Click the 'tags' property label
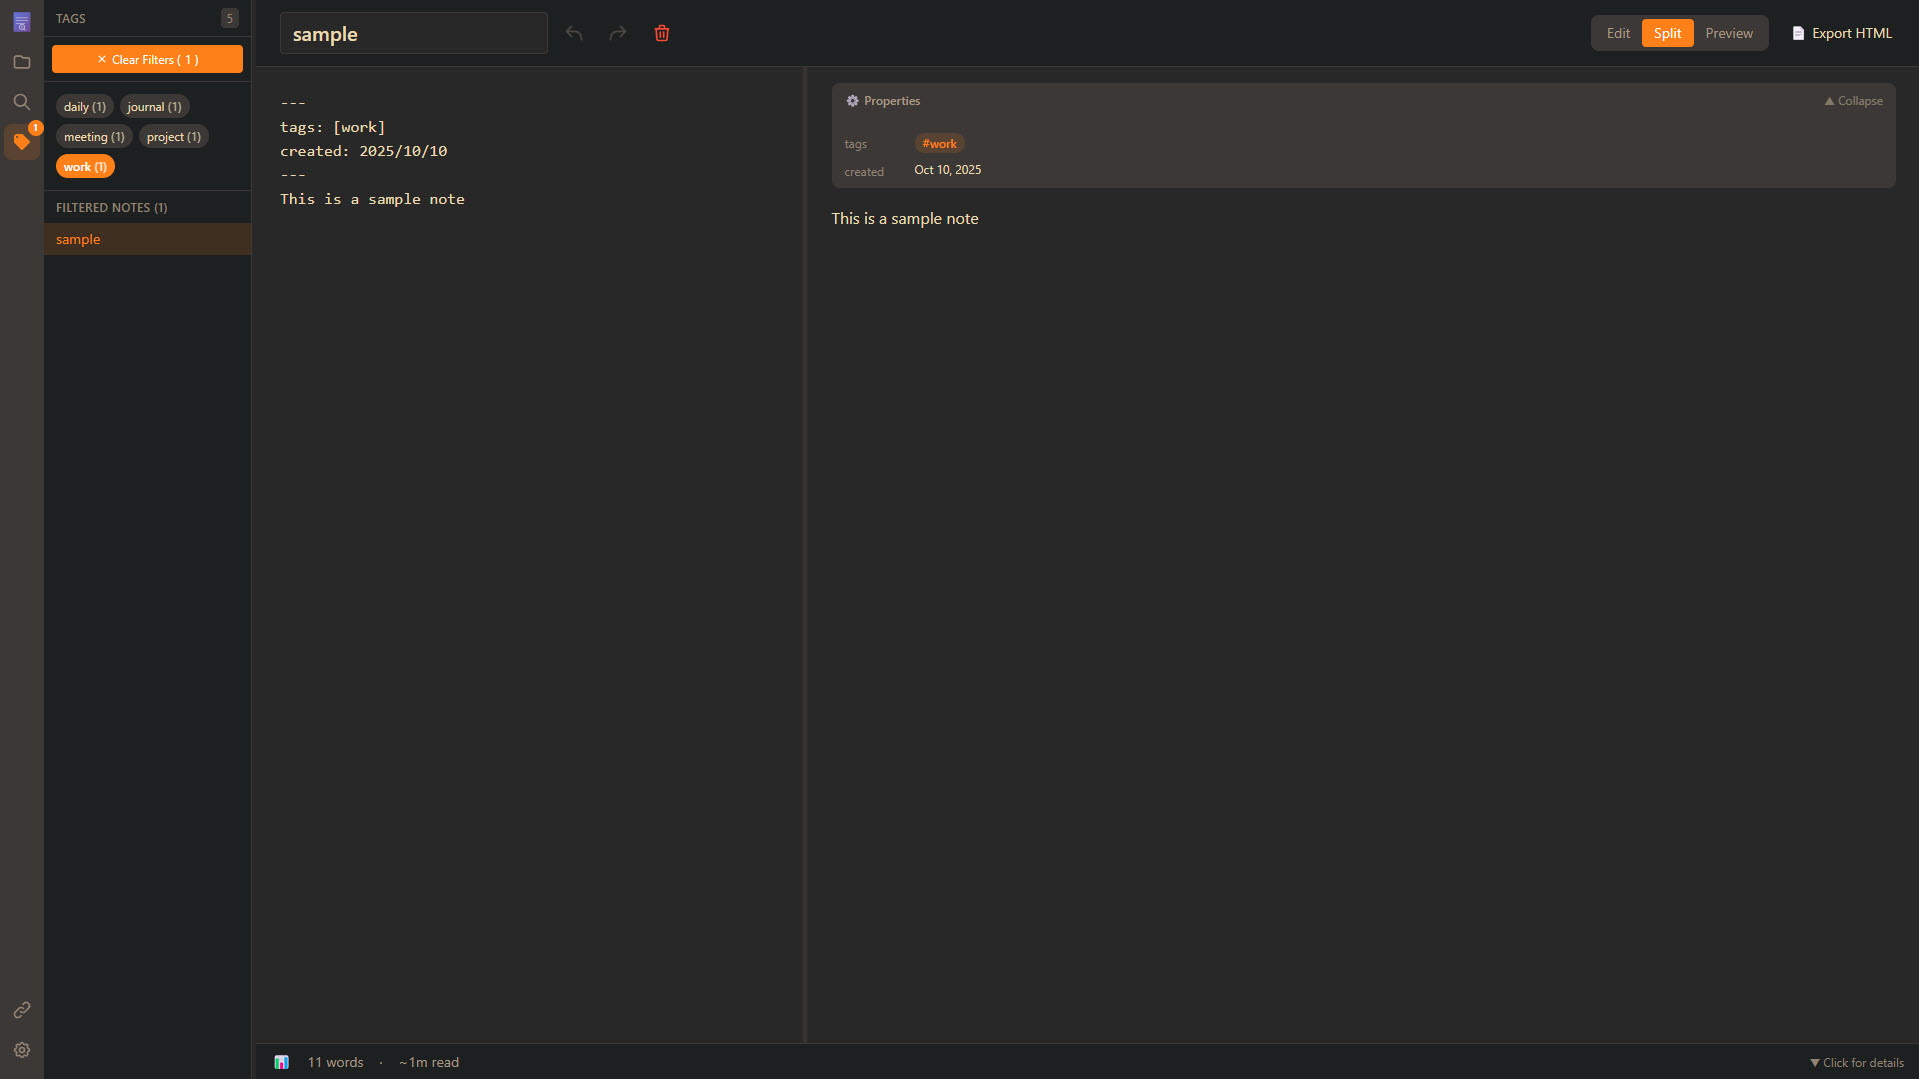 tap(855, 144)
